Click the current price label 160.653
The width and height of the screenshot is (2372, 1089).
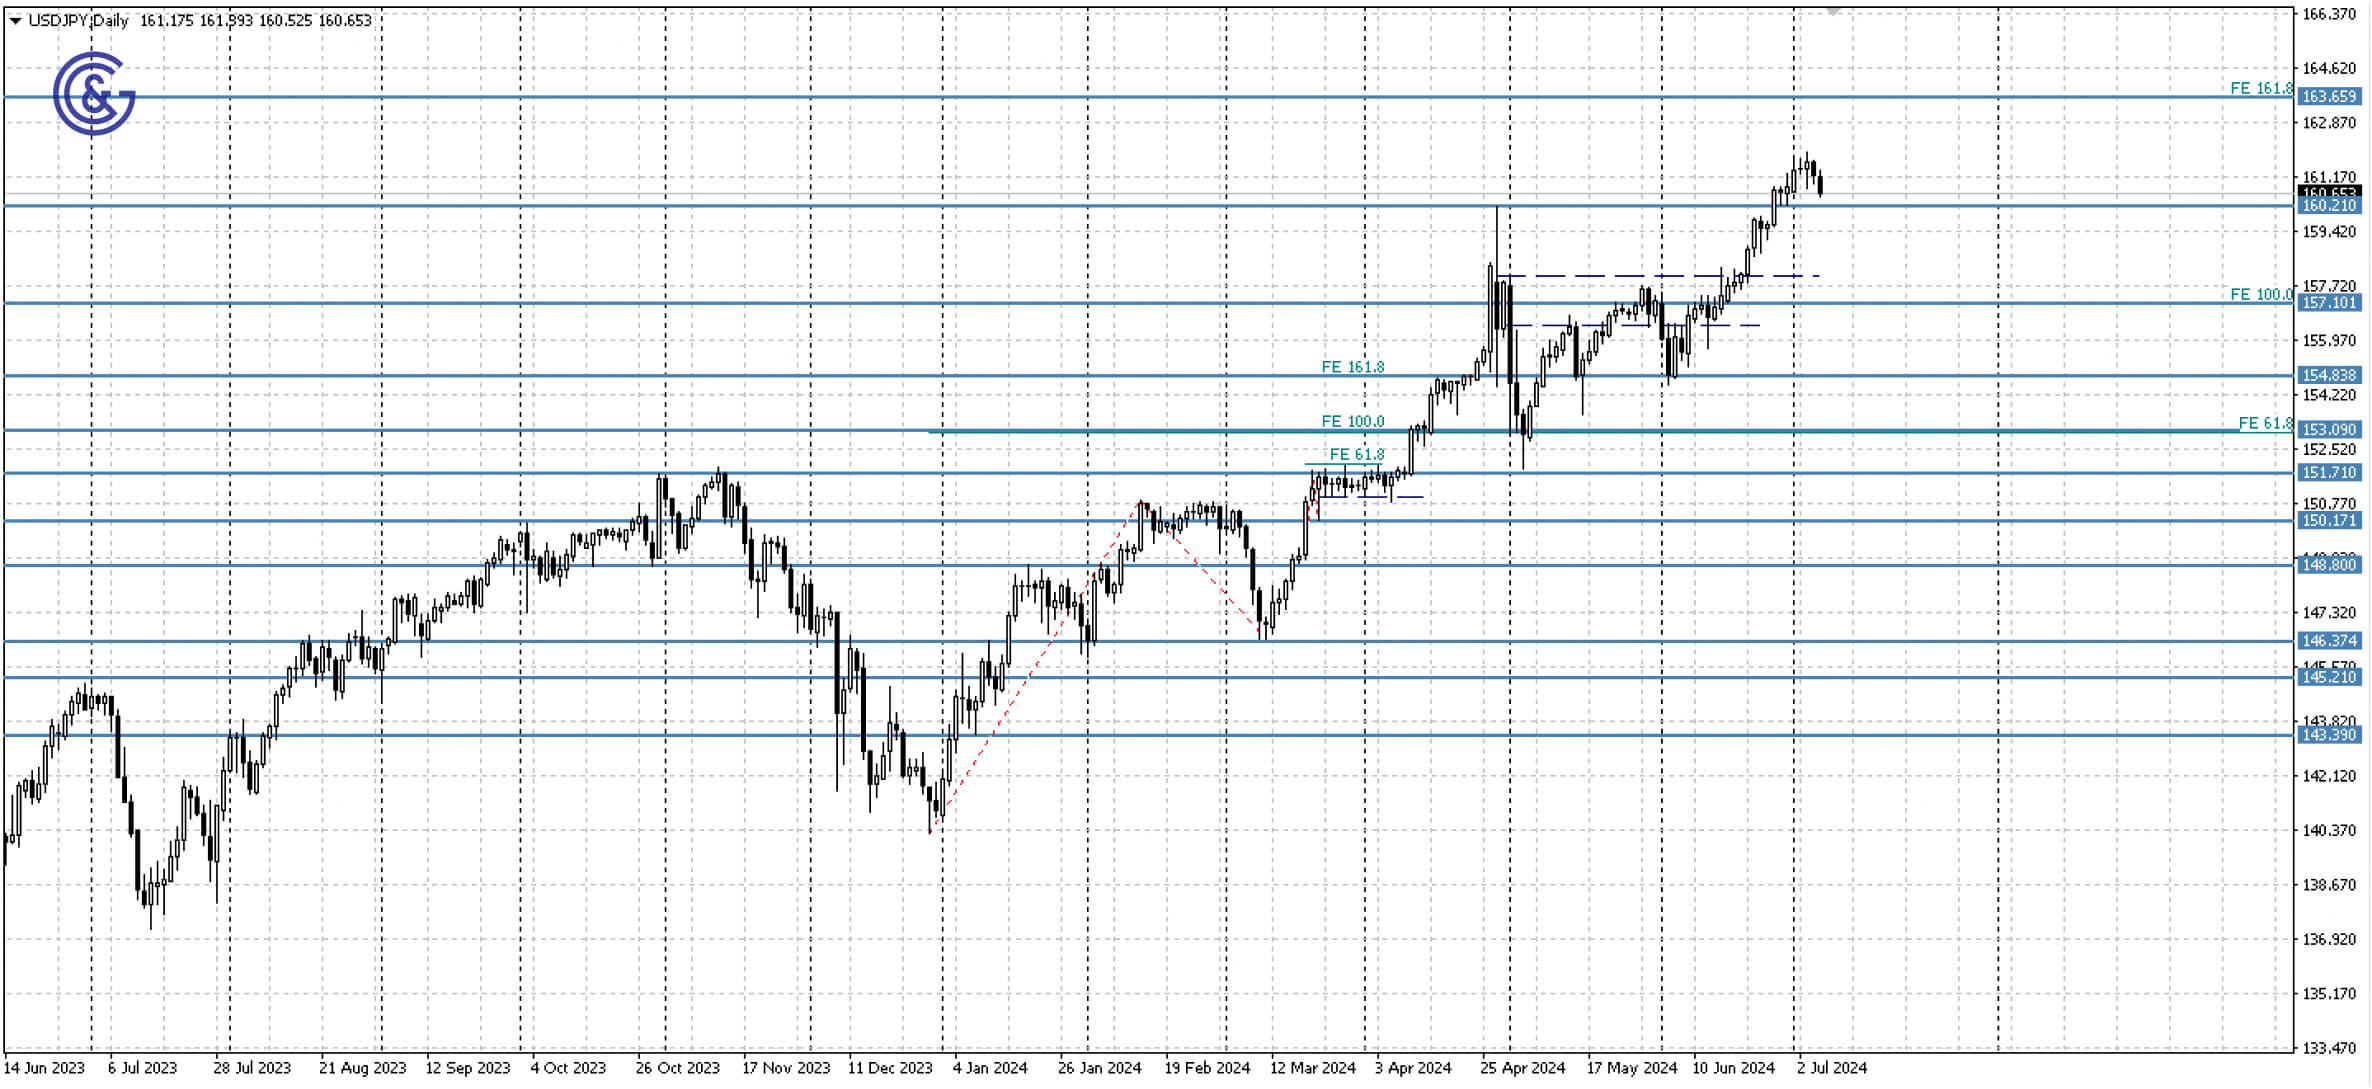click(x=2328, y=190)
